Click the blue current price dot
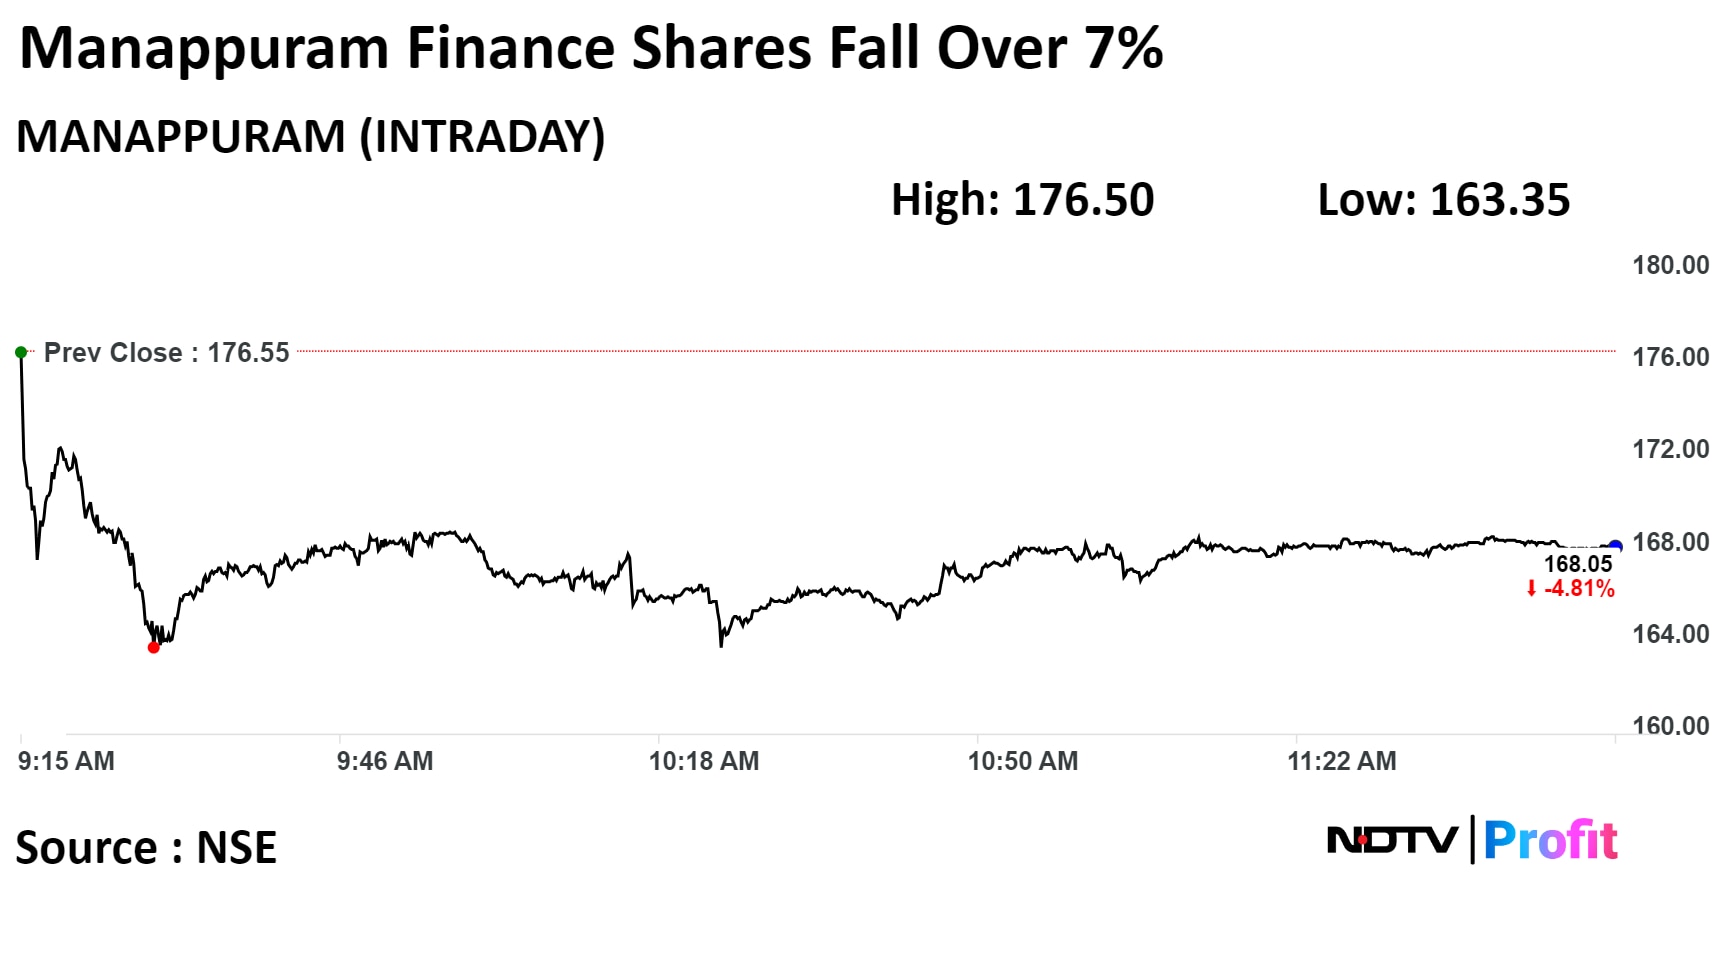The image size is (1728, 972). pyautogui.click(x=1615, y=547)
